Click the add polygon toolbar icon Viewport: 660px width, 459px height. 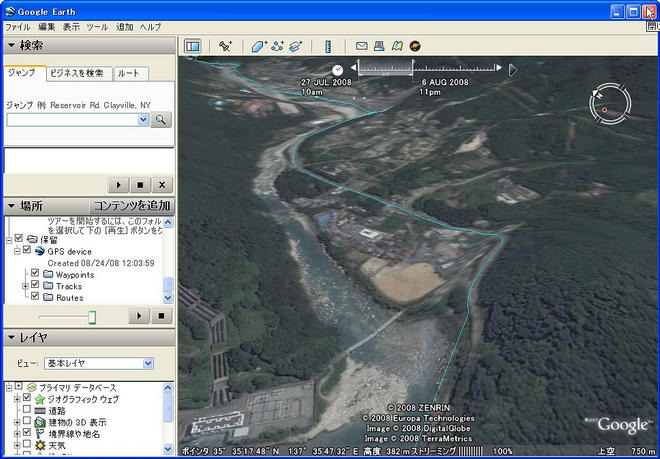tap(259, 46)
